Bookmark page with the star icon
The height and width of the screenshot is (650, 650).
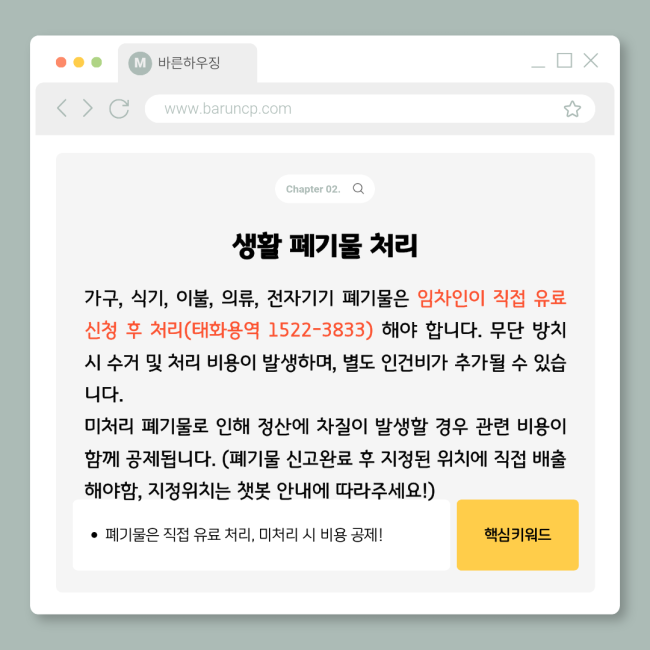point(572,109)
